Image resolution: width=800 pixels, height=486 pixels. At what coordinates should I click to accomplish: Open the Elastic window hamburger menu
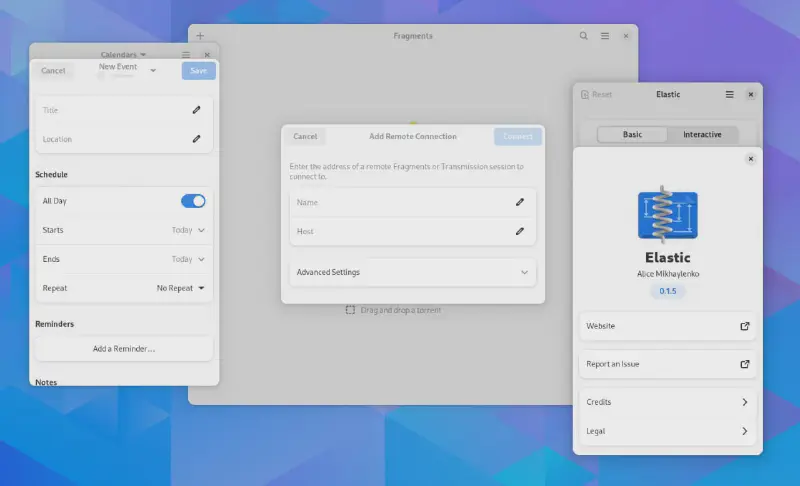(729, 94)
